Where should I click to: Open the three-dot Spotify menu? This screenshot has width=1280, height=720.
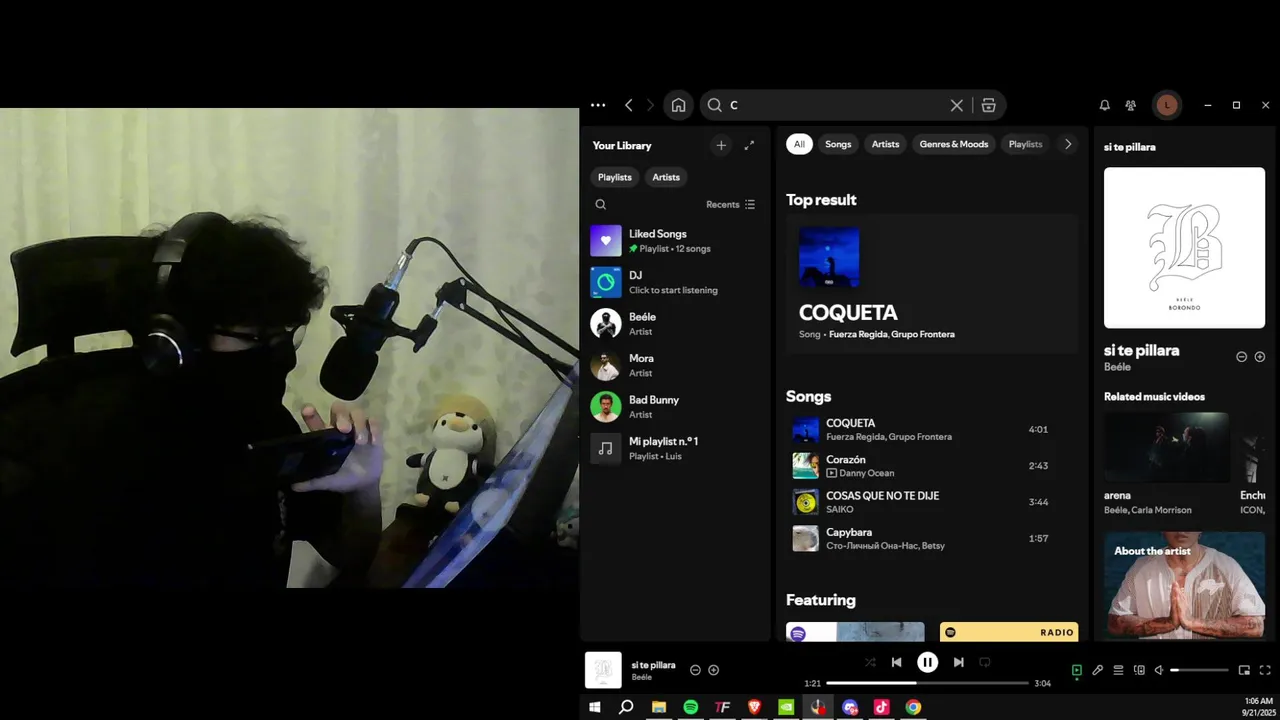click(x=598, y=105)
